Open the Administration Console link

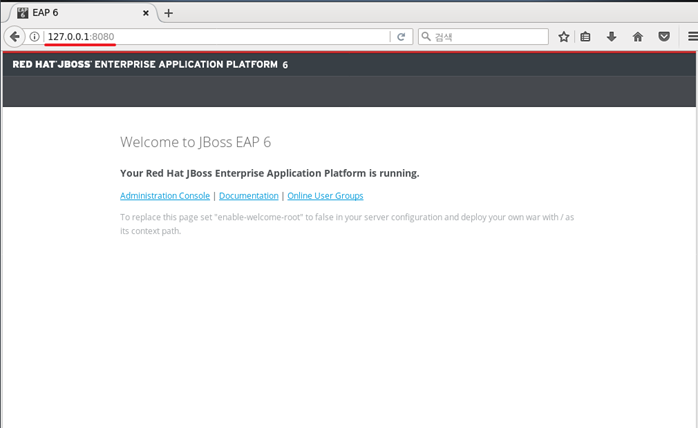(165, 196)
